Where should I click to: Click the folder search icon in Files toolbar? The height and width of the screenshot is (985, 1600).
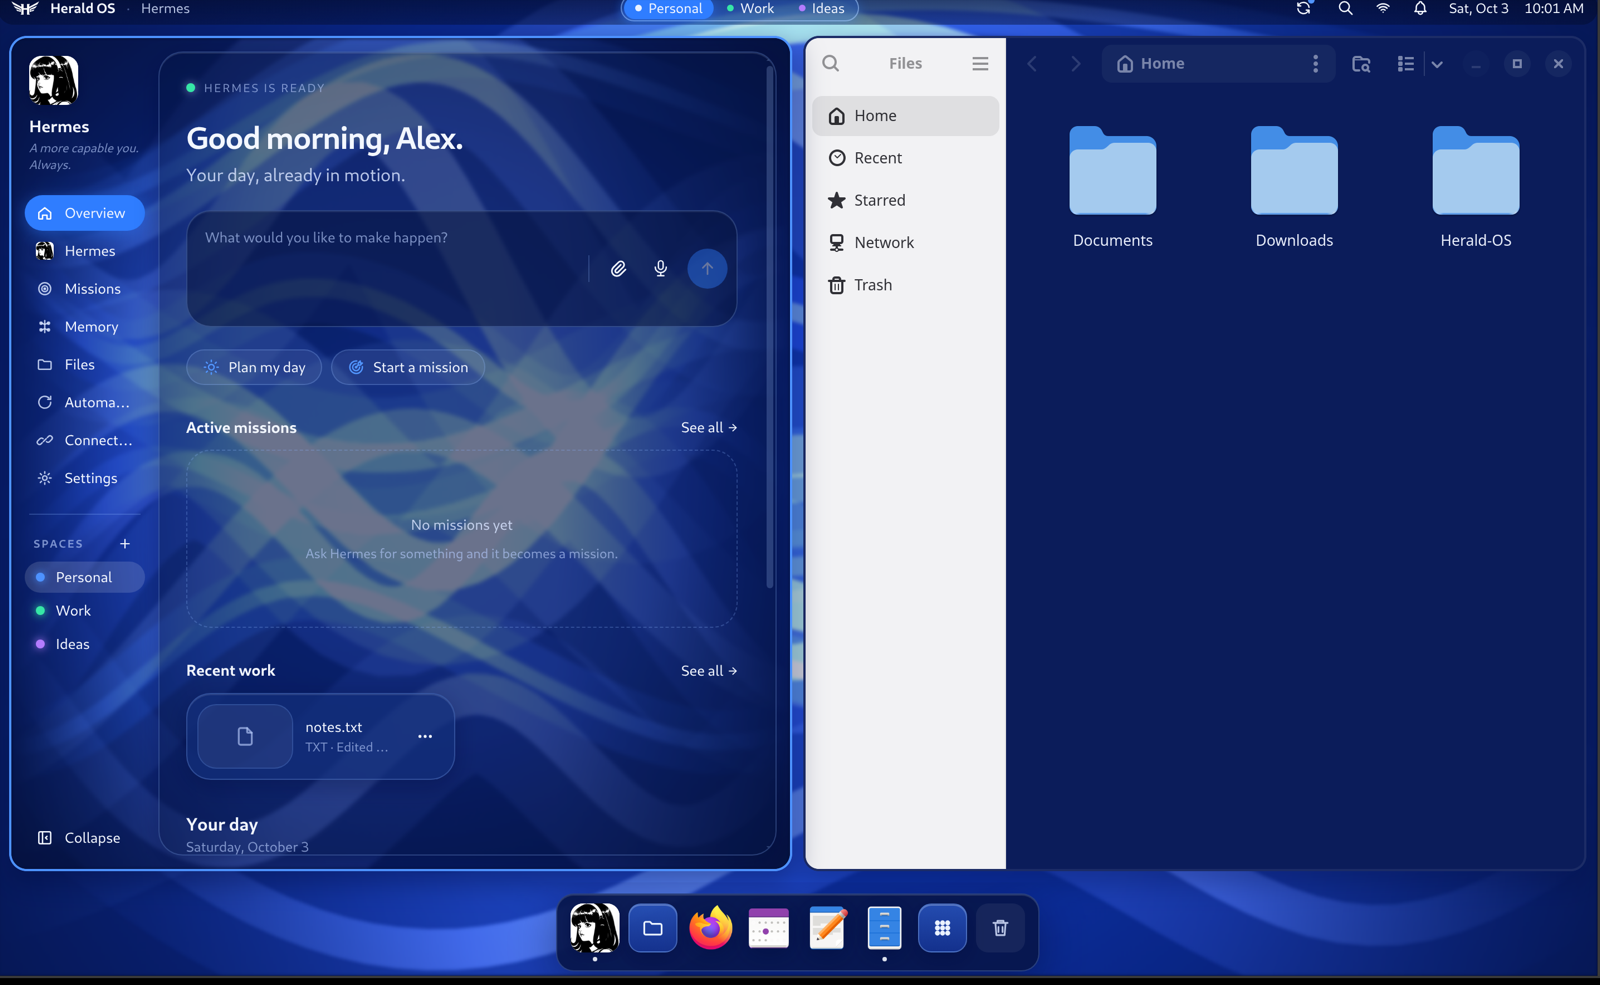pyautogui.click(x=1361, y=64)
